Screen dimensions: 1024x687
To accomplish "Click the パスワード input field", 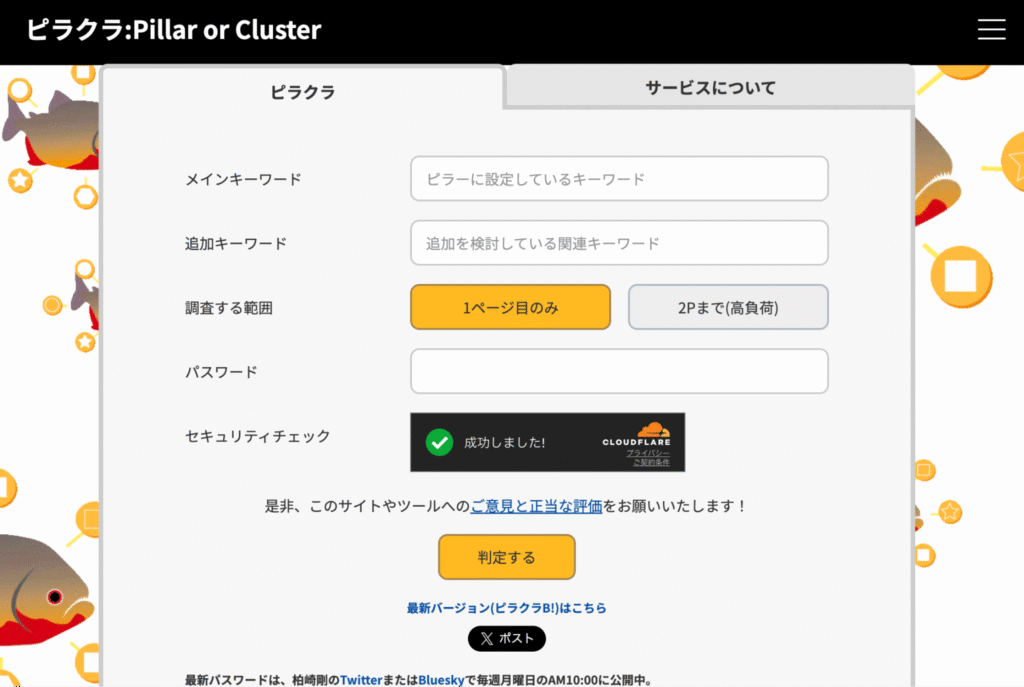I will [619, 371].
